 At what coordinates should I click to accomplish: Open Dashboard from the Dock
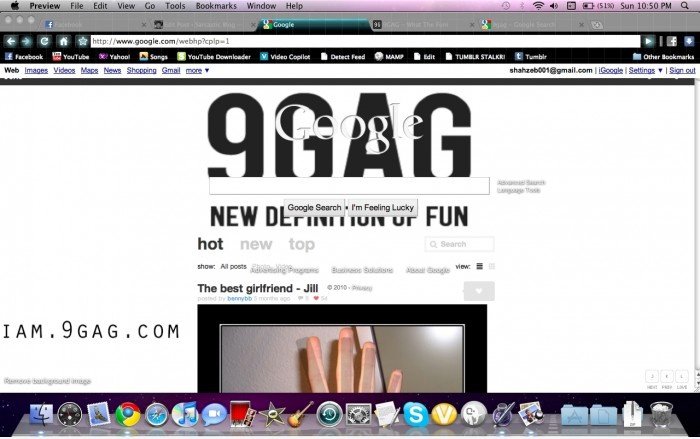70,414
